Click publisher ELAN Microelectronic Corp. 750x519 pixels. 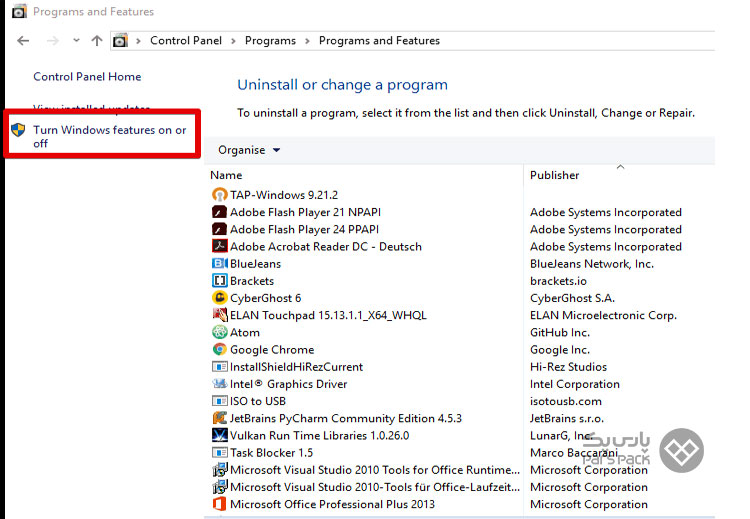point(603,316)
